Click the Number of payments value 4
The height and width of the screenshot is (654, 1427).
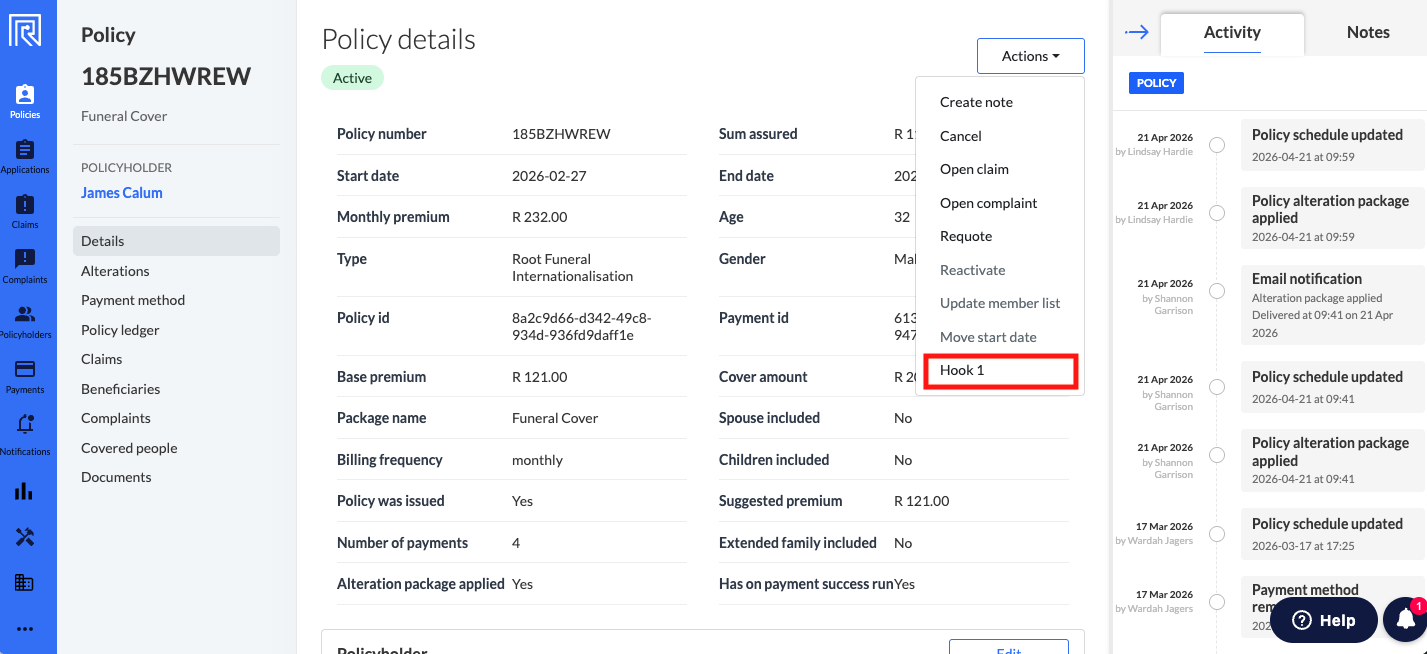pyautogui.click(x=516, y=543)
